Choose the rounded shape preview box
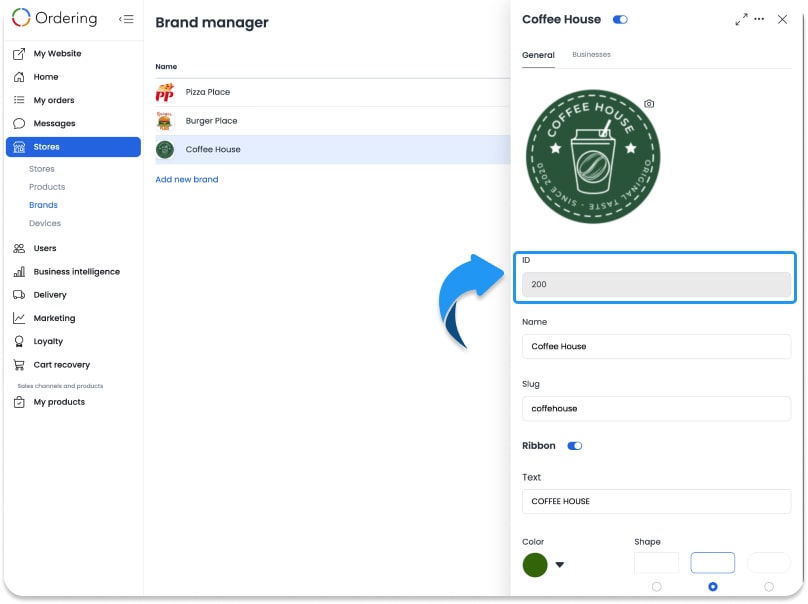 (713, 563)
